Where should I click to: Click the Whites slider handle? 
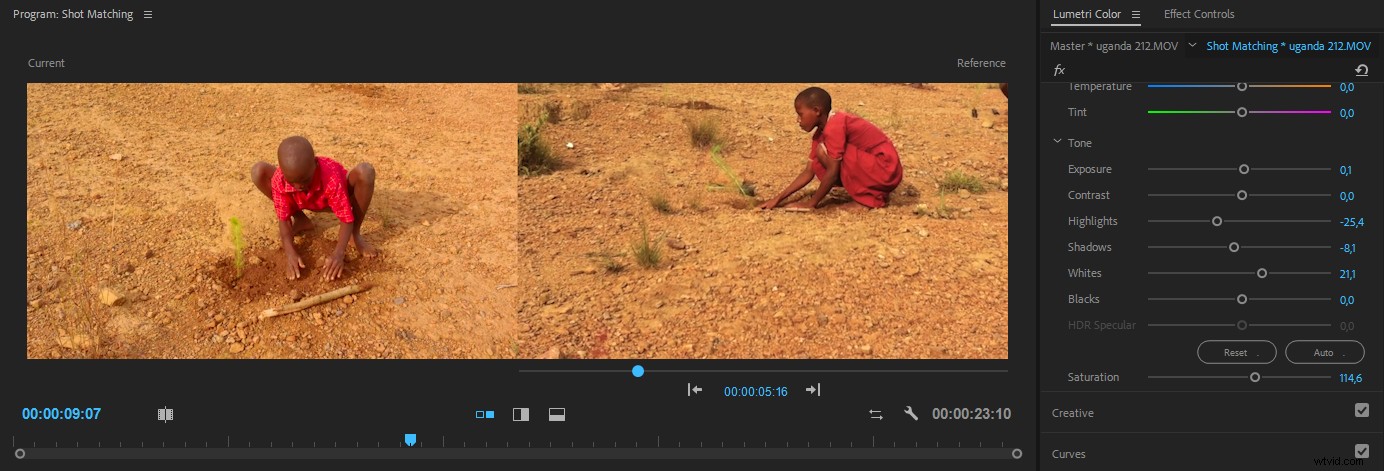pyautogui.click(x=1262, y=273)
